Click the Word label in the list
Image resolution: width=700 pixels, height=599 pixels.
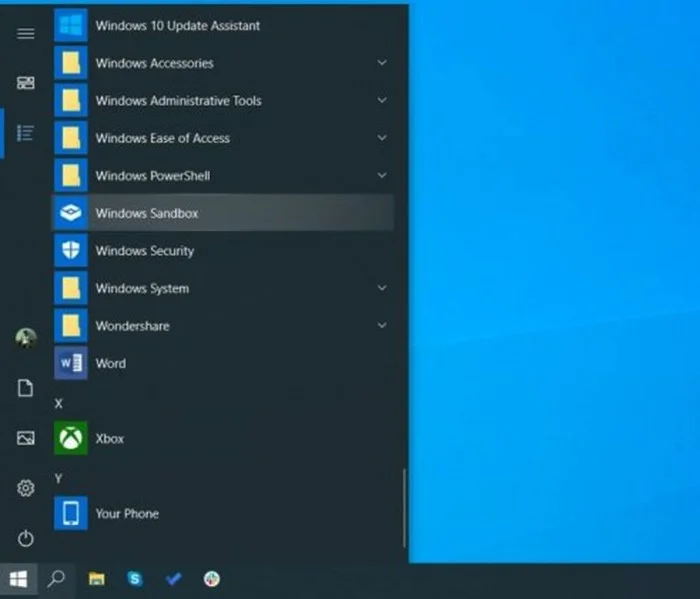111,363
